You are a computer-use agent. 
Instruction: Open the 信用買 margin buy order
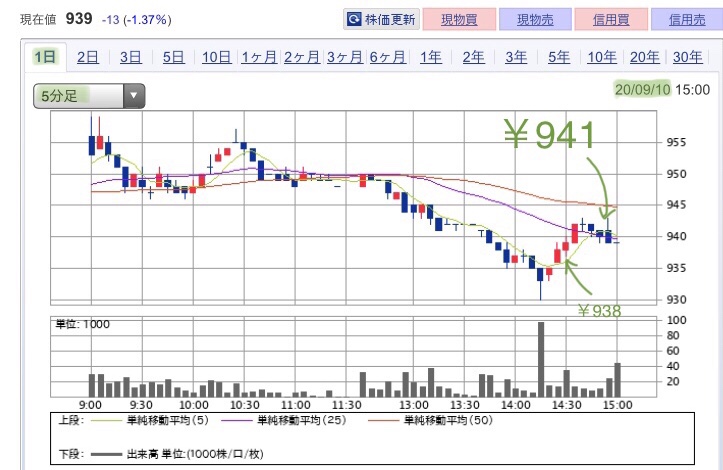click(x=611, y=19)
